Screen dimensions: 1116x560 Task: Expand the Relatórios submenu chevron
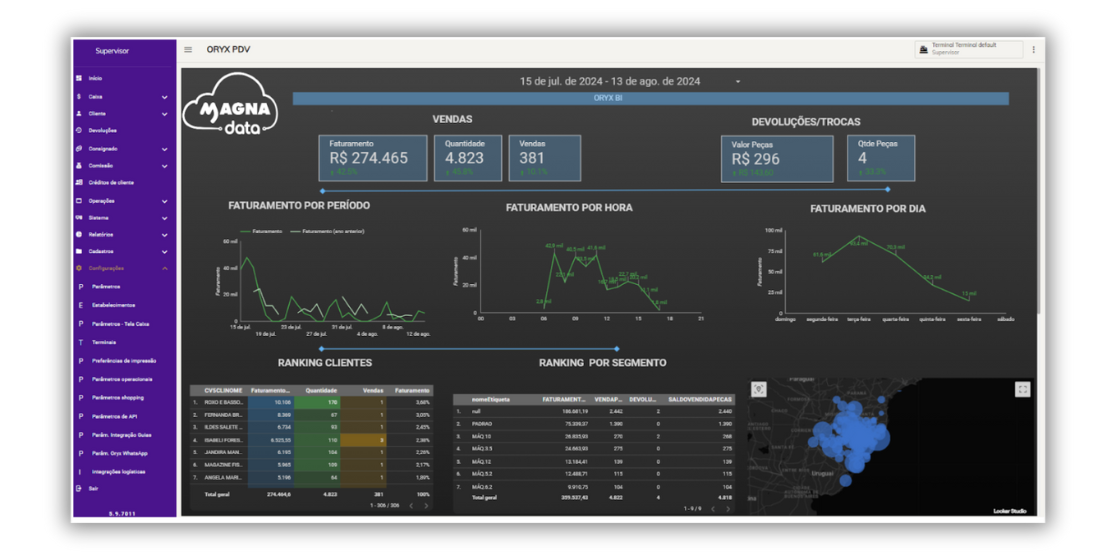pos(164,235)
